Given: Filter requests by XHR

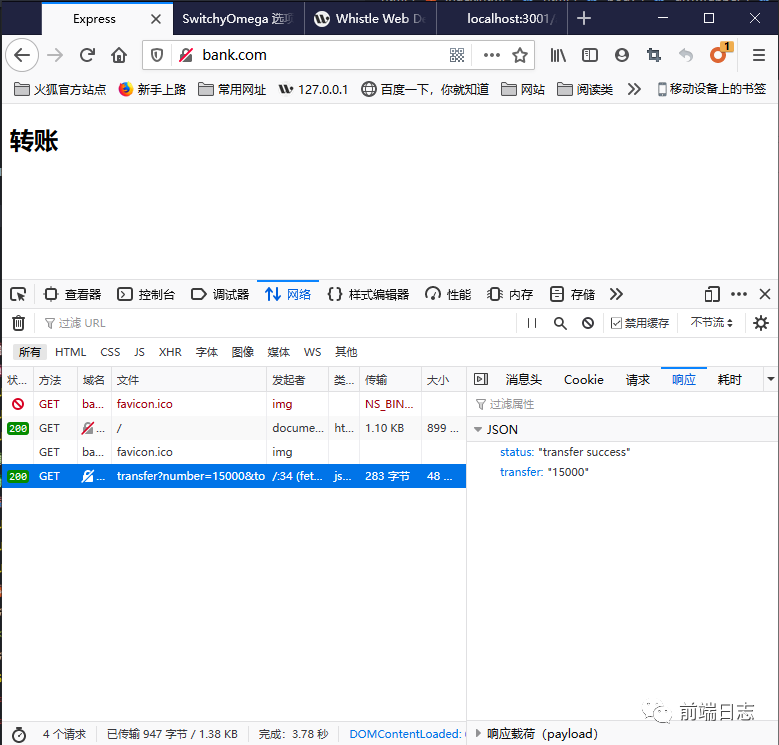Looking at the screenshot, I should point(170,352).
